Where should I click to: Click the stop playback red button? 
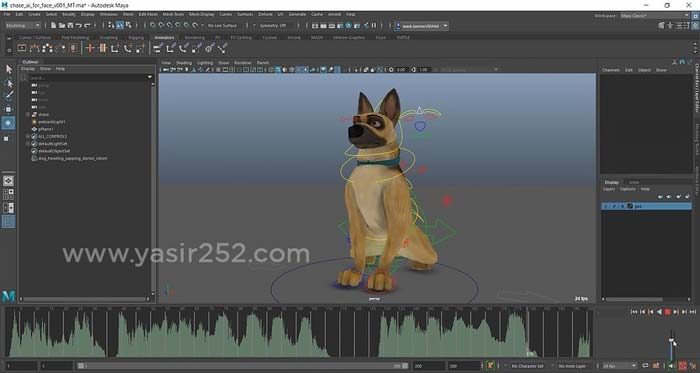point(667,312)
